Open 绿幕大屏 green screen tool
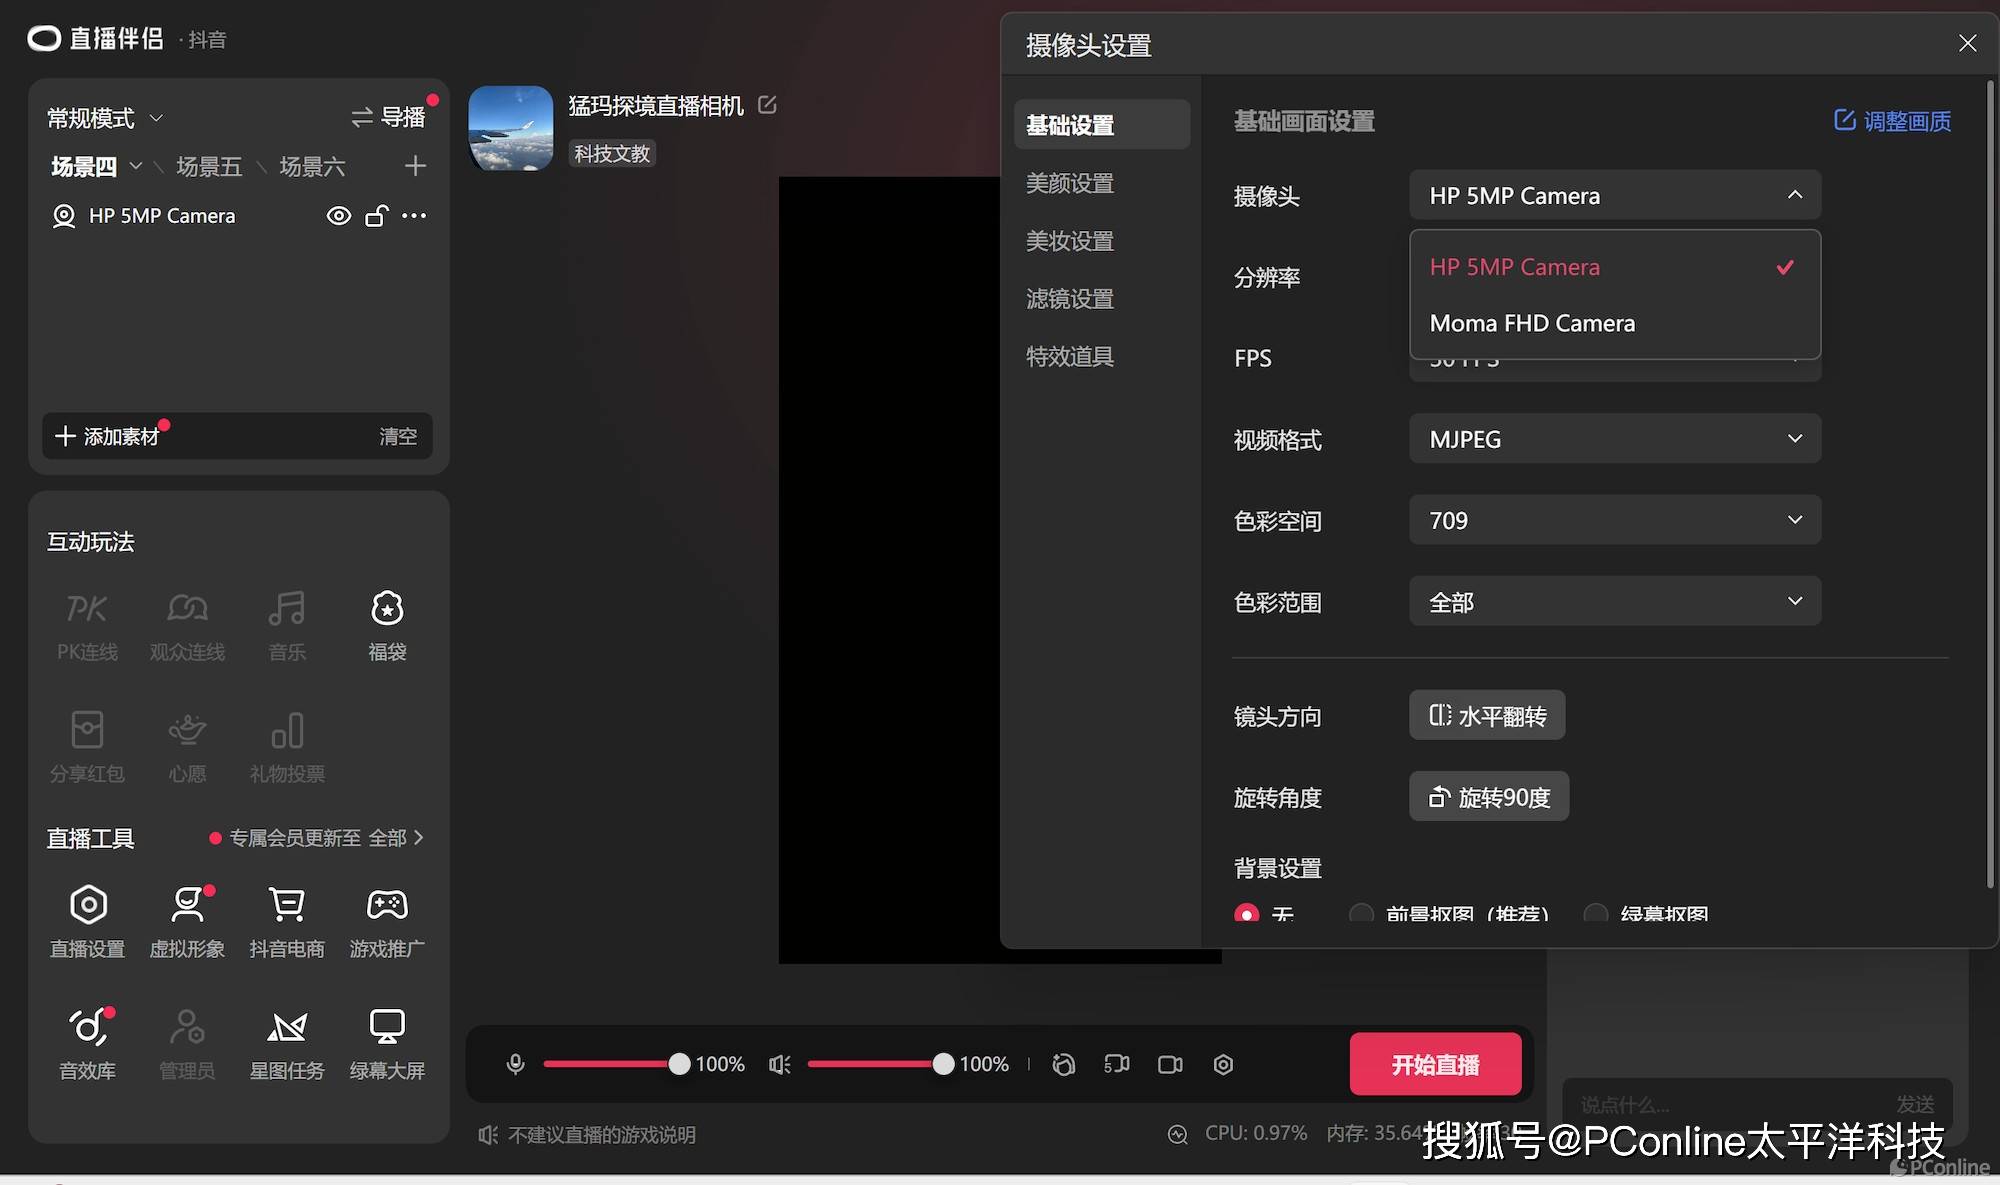Image resolution: width=2000 pixels, height=1185 pixels. tap(387, 1044)
